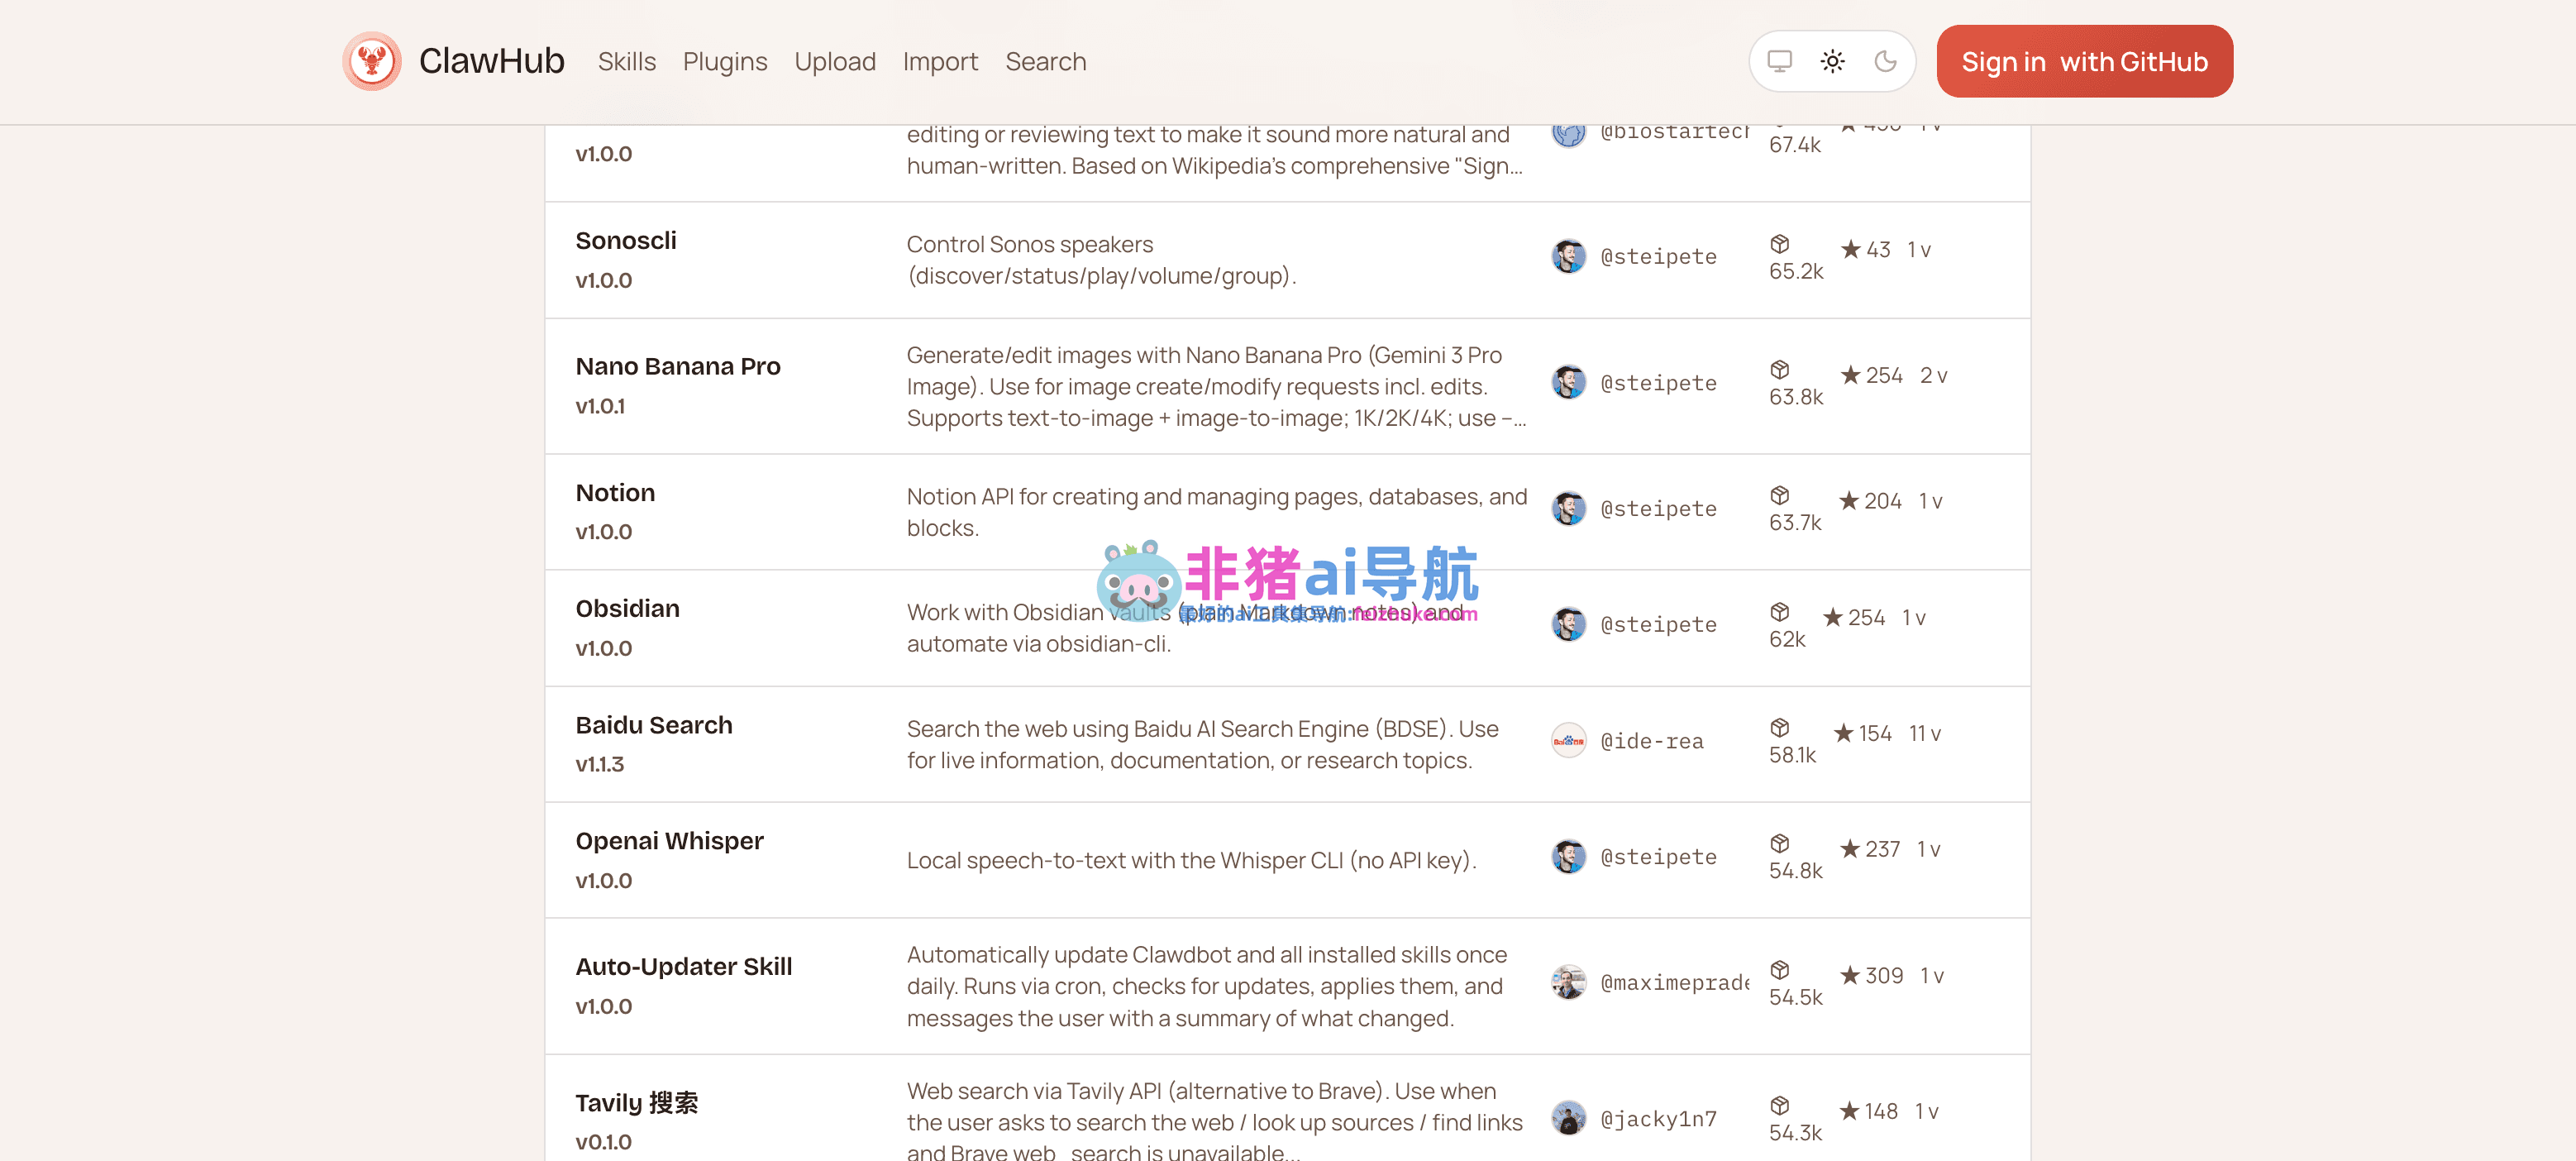
Task: Click the star icon beside 154
Action: tap(1844, 733)
